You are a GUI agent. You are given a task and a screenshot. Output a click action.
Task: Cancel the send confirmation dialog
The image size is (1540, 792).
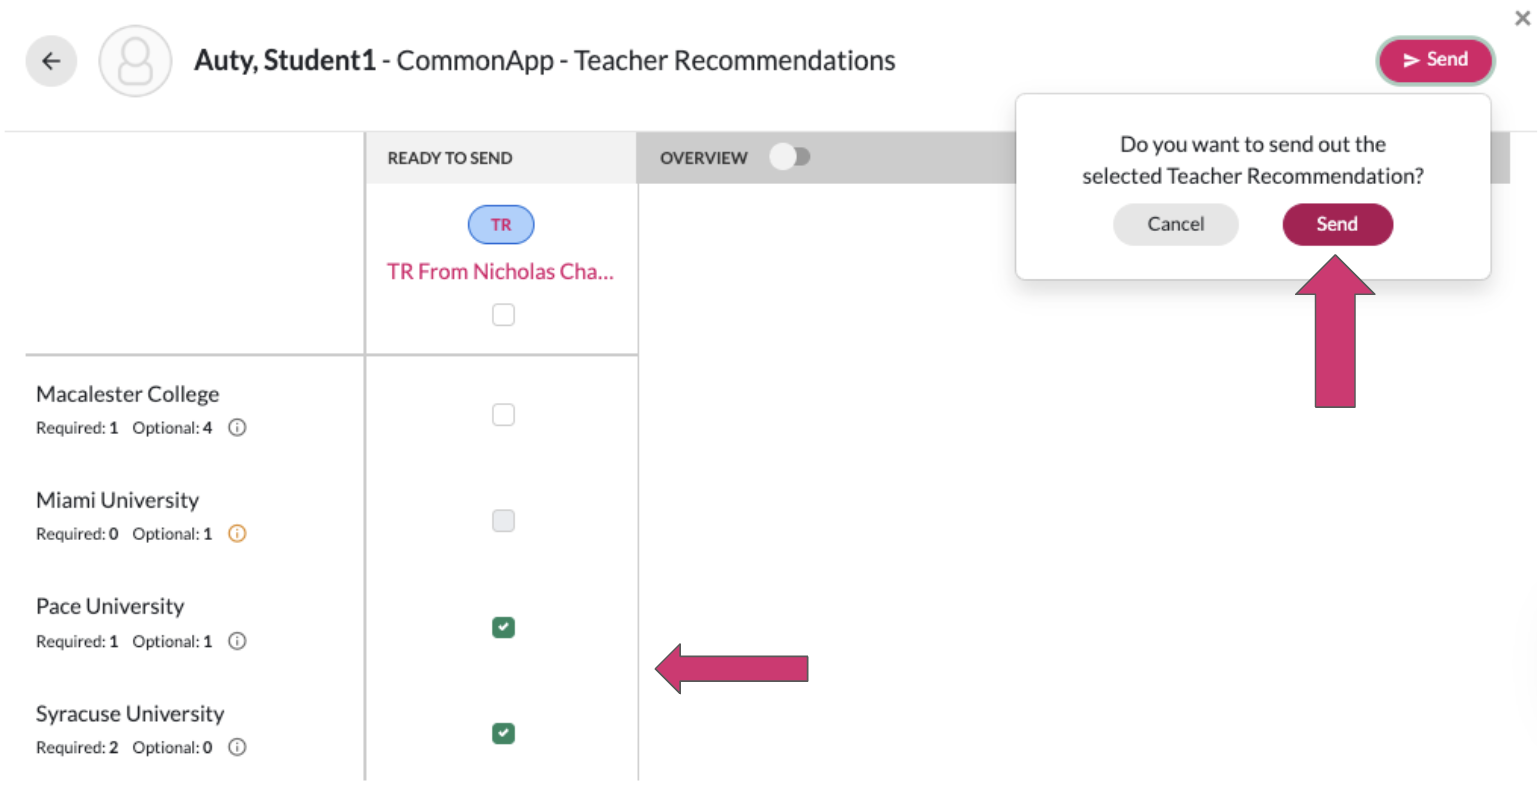click(x=1176, y=224)
